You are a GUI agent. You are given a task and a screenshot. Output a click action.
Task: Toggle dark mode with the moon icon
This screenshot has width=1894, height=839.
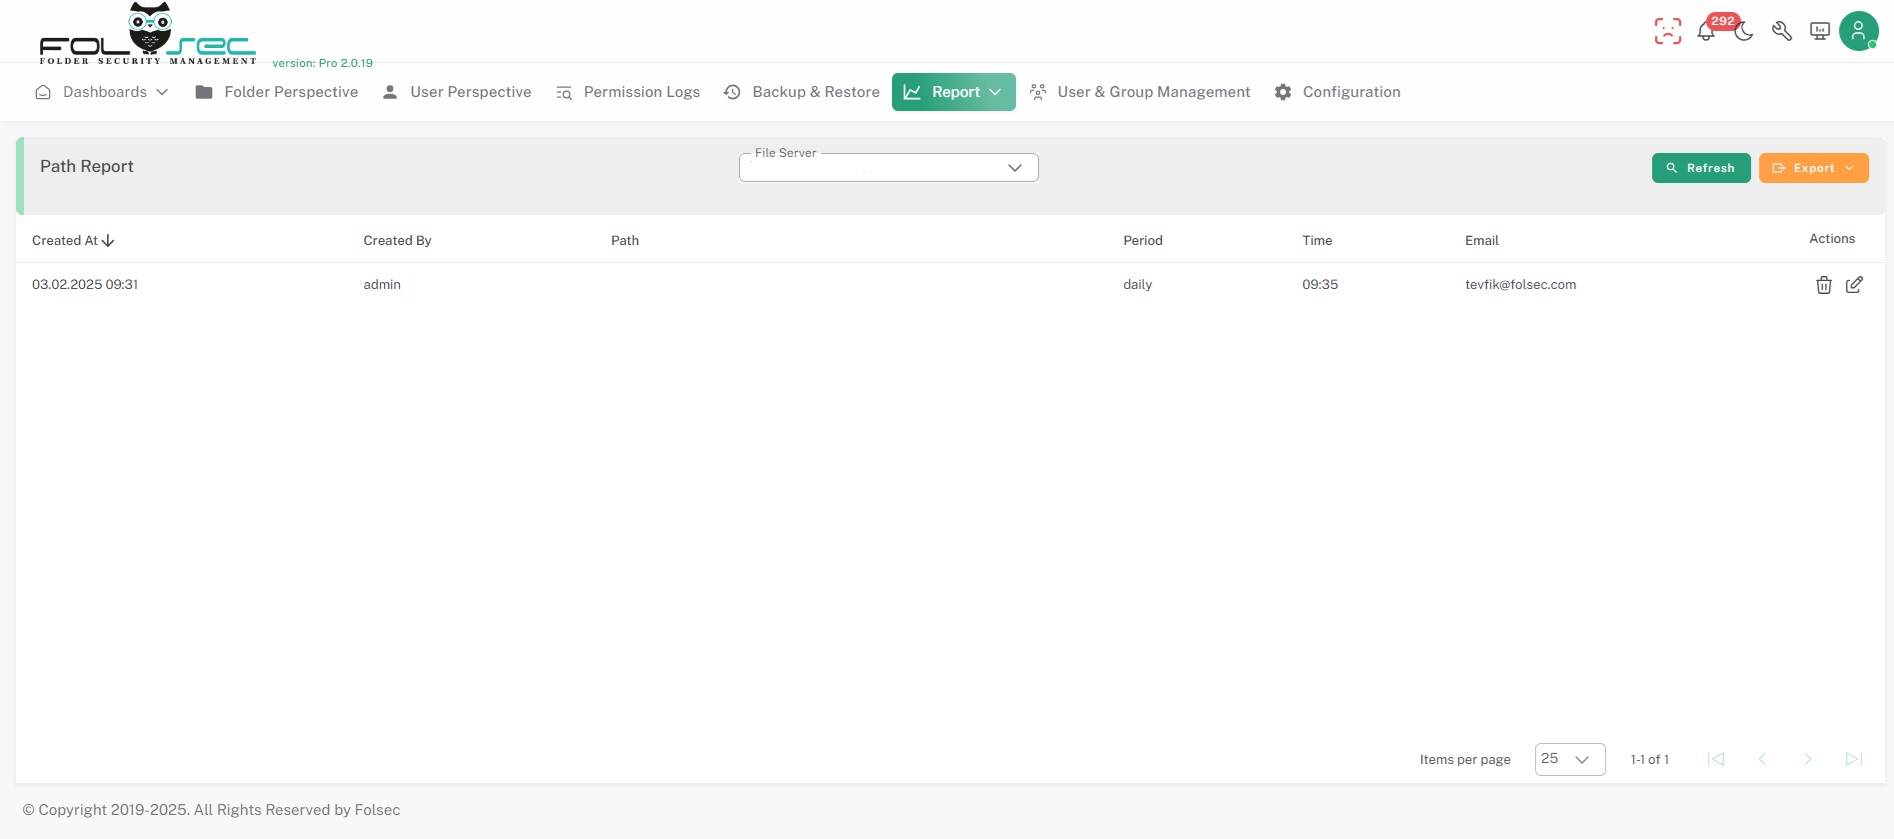pyautogui.click(x=1744, y=32)
